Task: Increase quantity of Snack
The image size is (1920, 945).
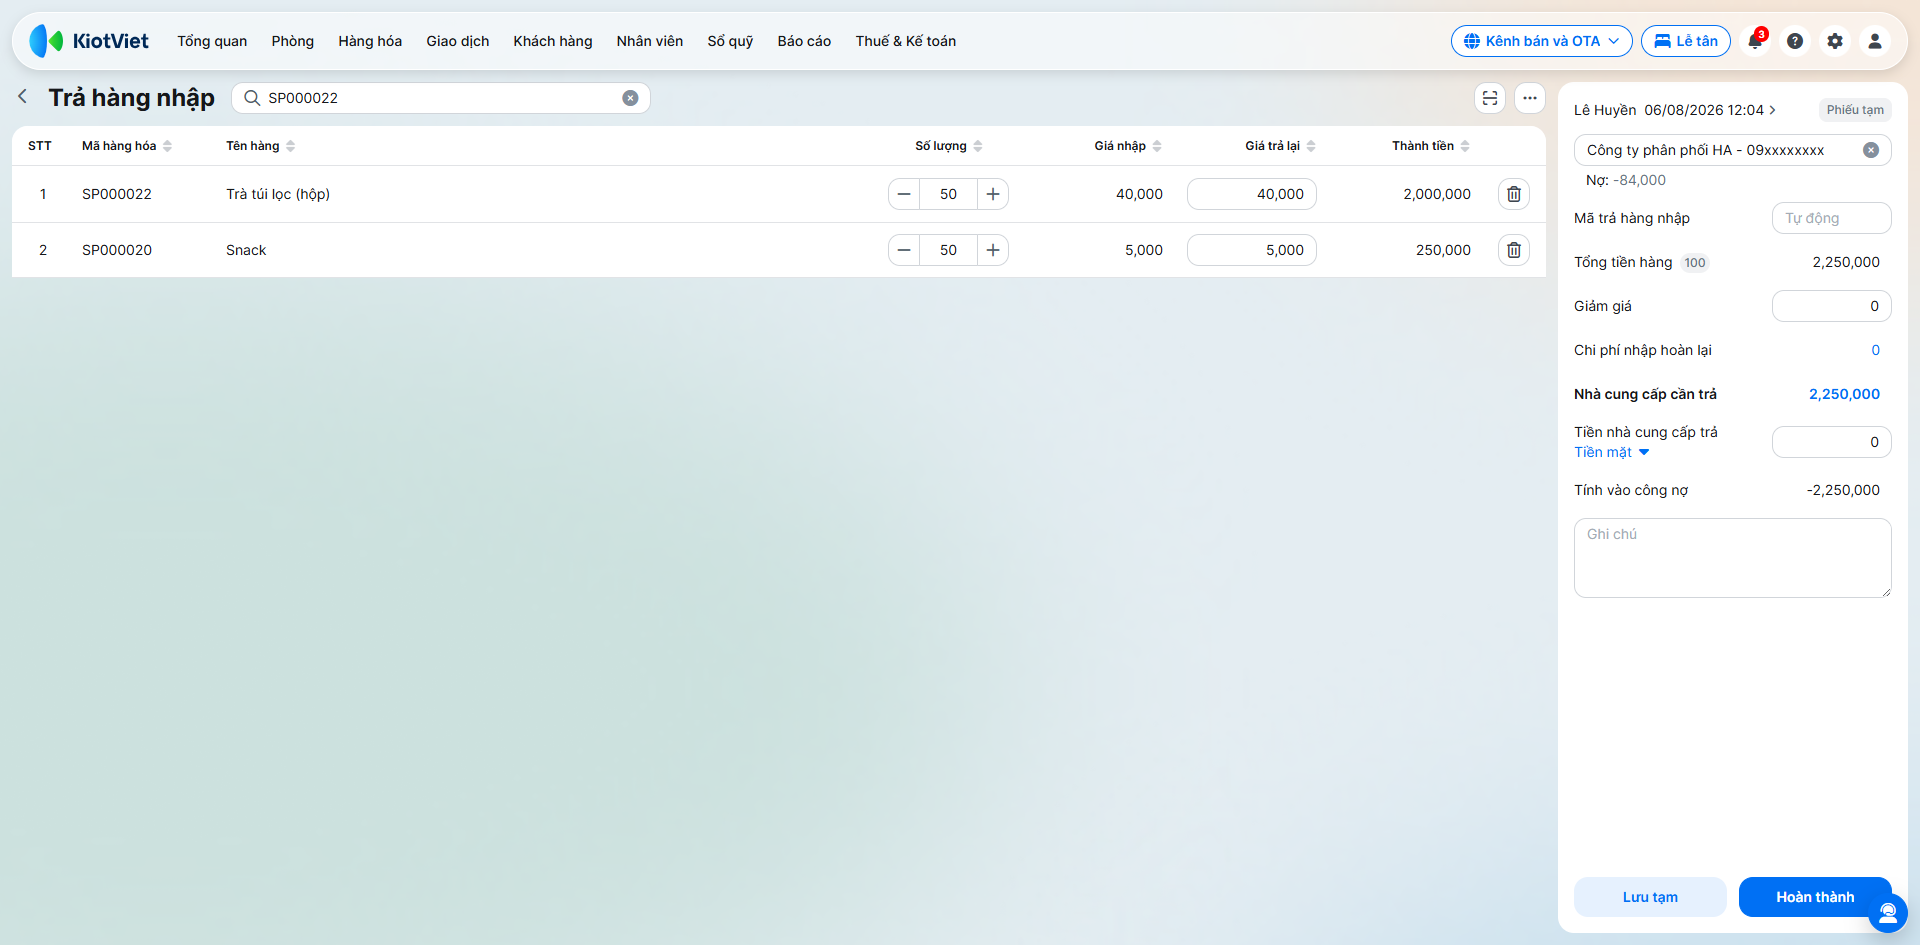Action: pos(993,250)
